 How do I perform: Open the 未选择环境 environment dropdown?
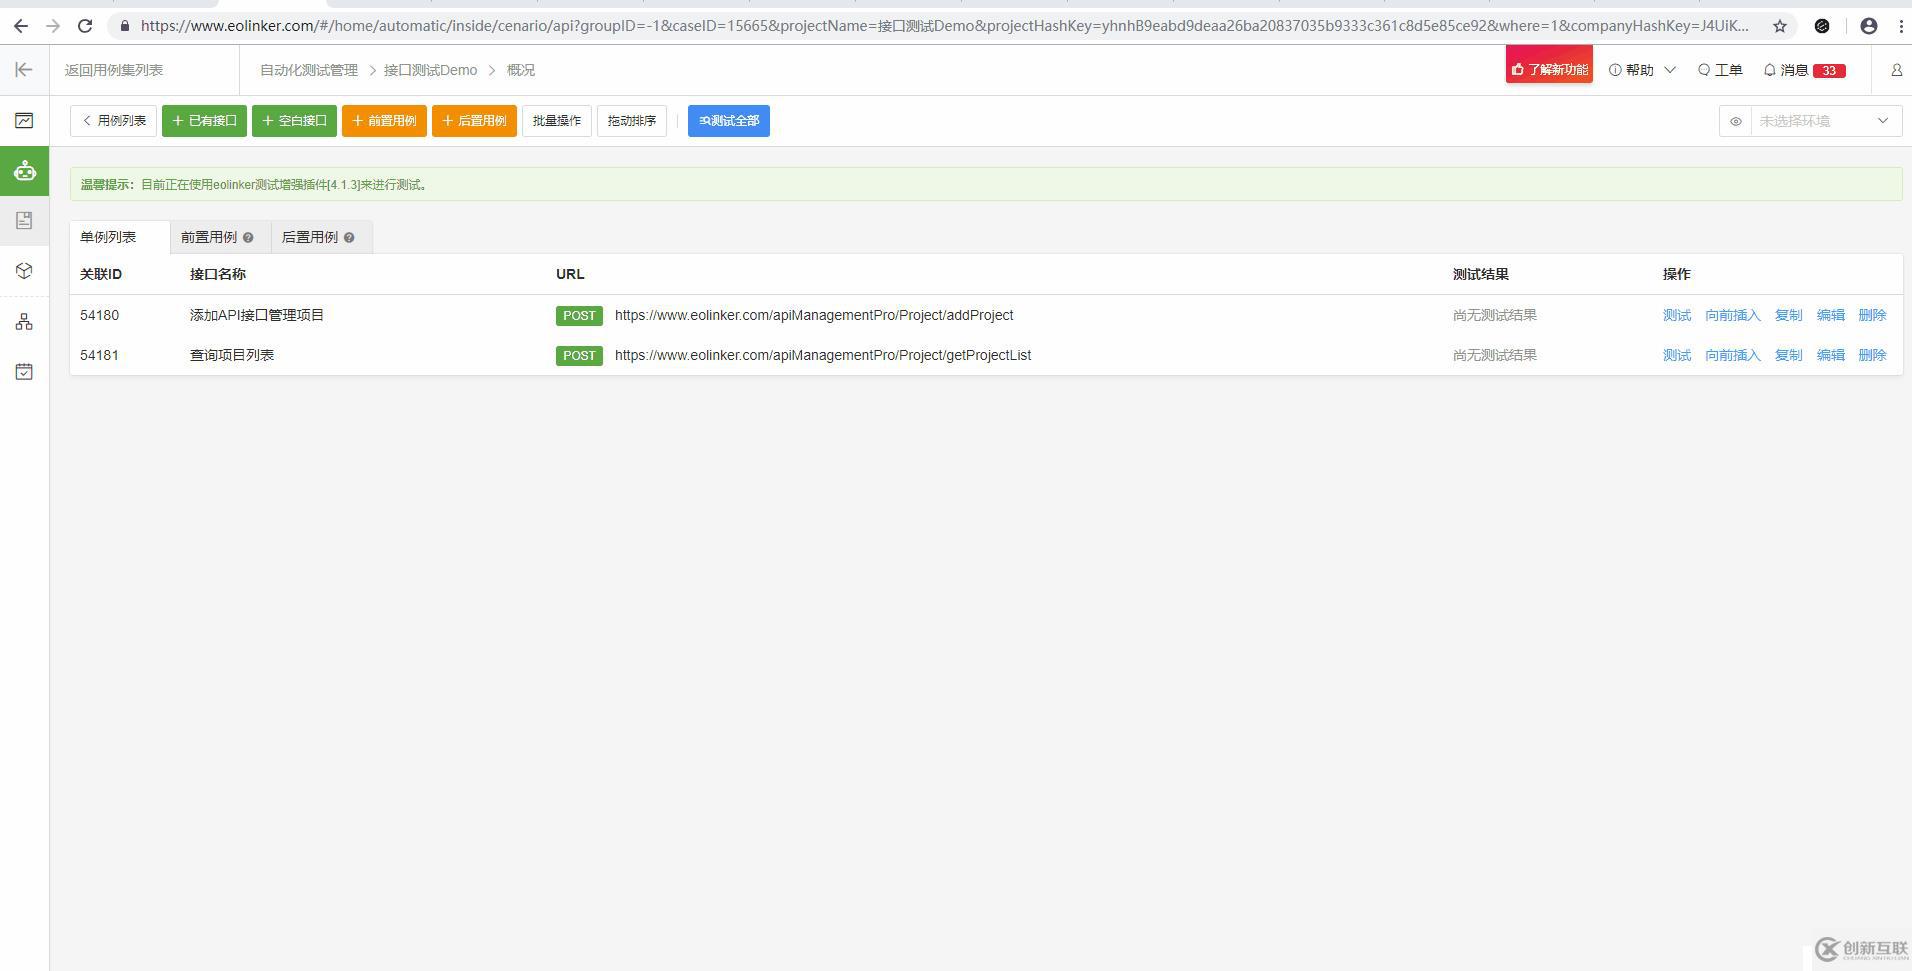tap(1826, 121)
